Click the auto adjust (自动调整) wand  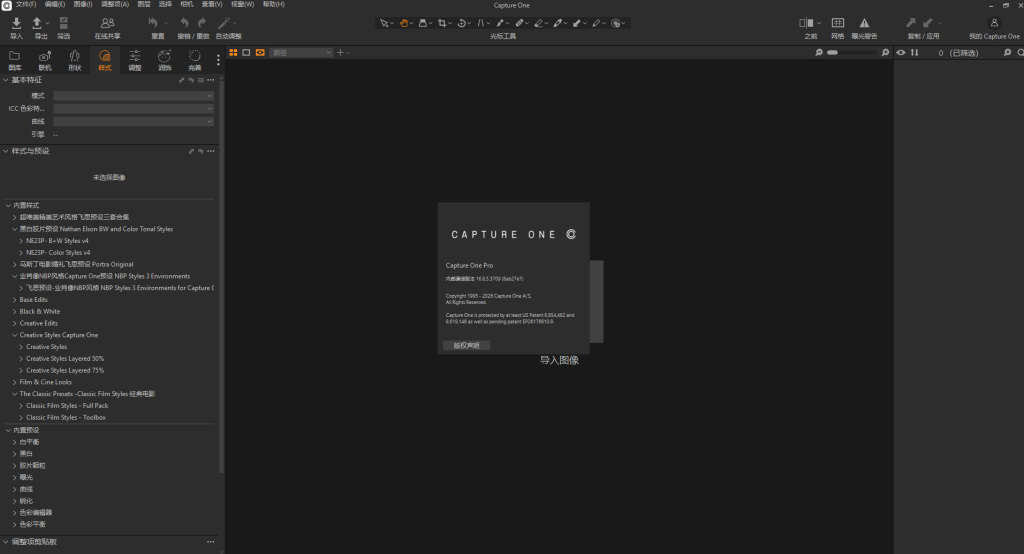(224, 23)
